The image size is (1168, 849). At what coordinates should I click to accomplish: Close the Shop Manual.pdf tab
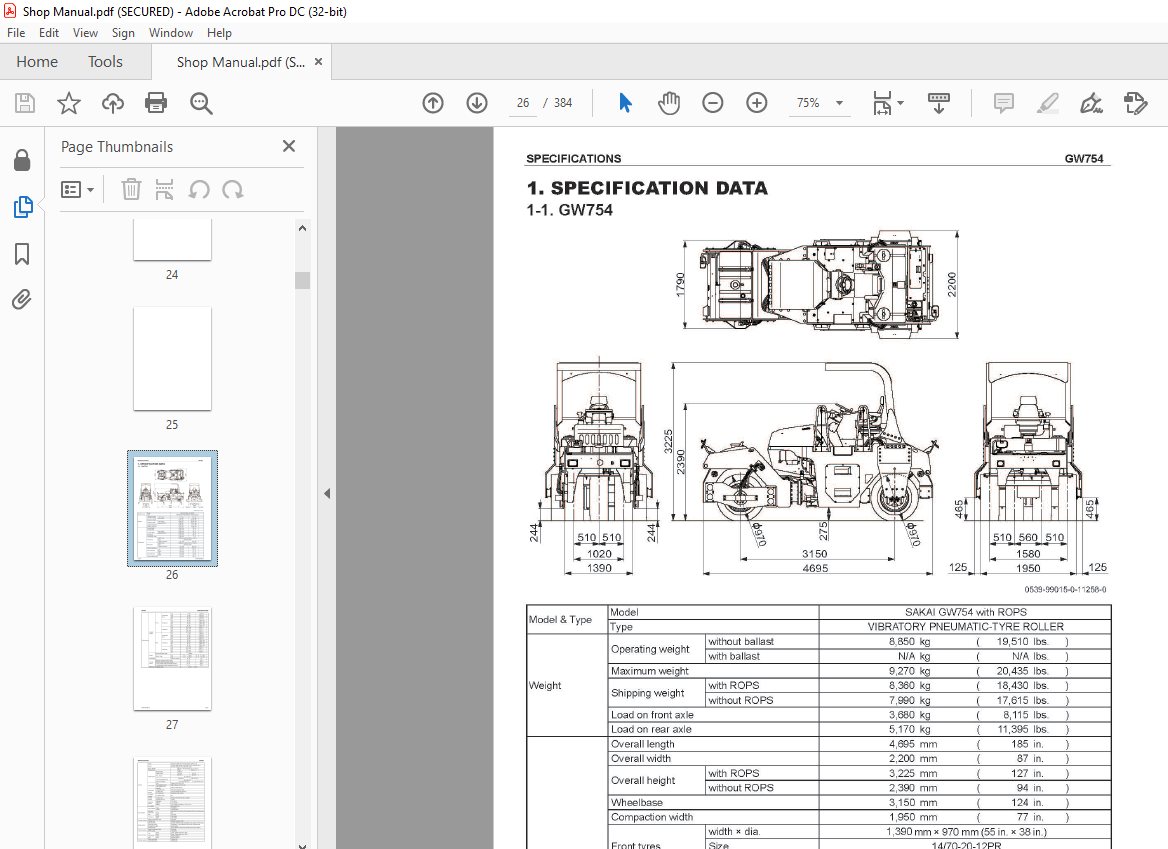coord(318,62)
